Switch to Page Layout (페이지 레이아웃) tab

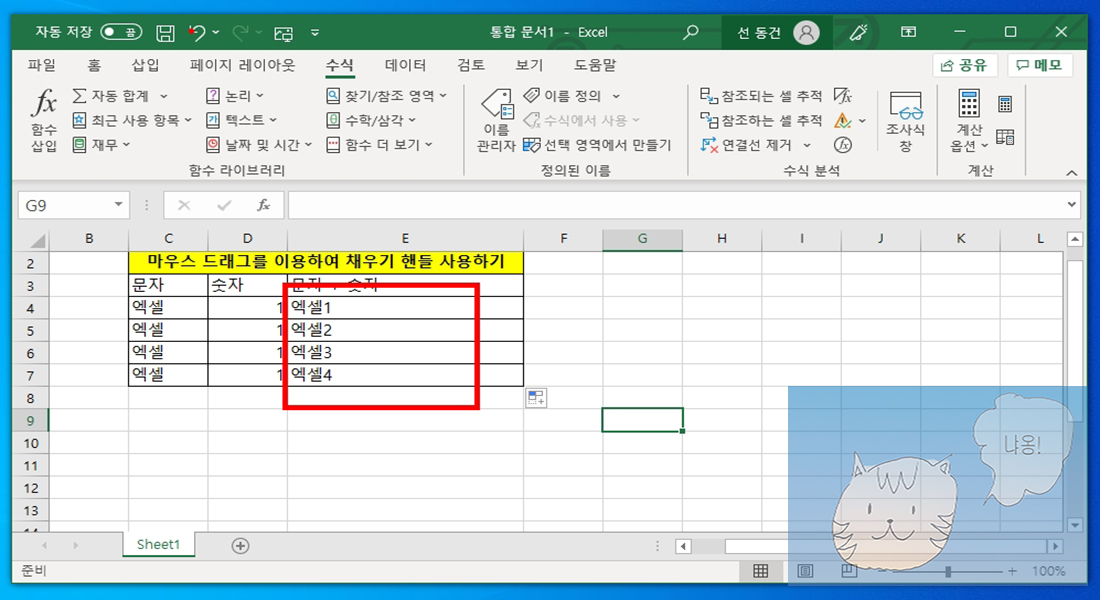click(243, 65)
